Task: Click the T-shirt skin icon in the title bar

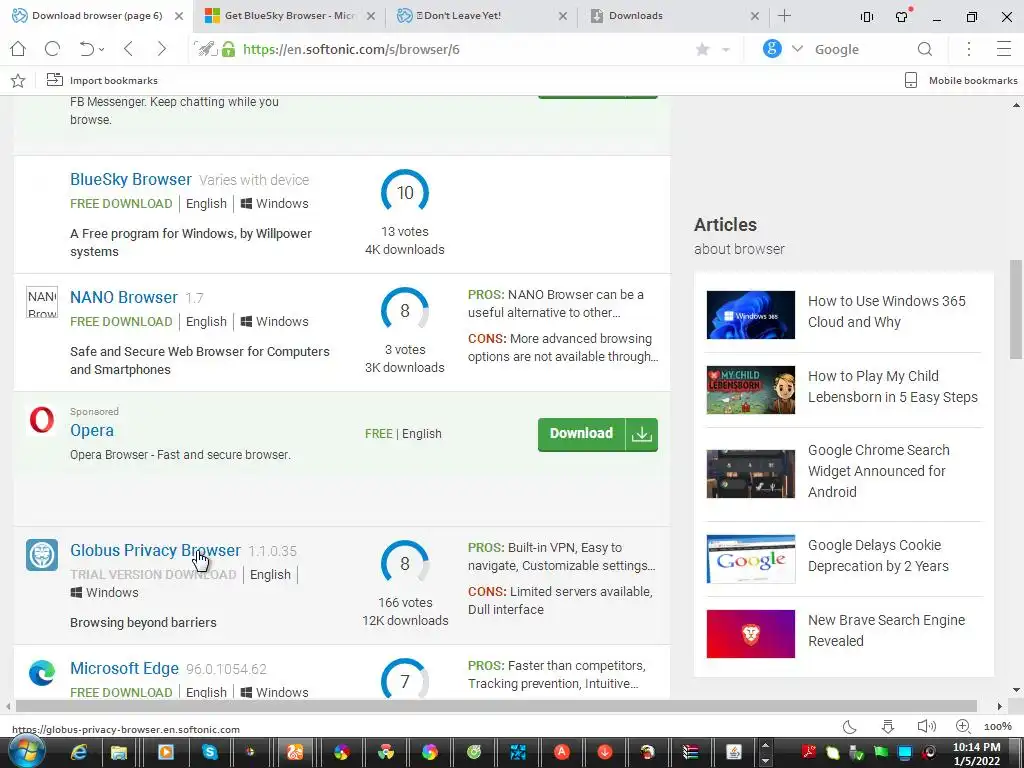Action: pyautogui.click(x=903, y=16)
